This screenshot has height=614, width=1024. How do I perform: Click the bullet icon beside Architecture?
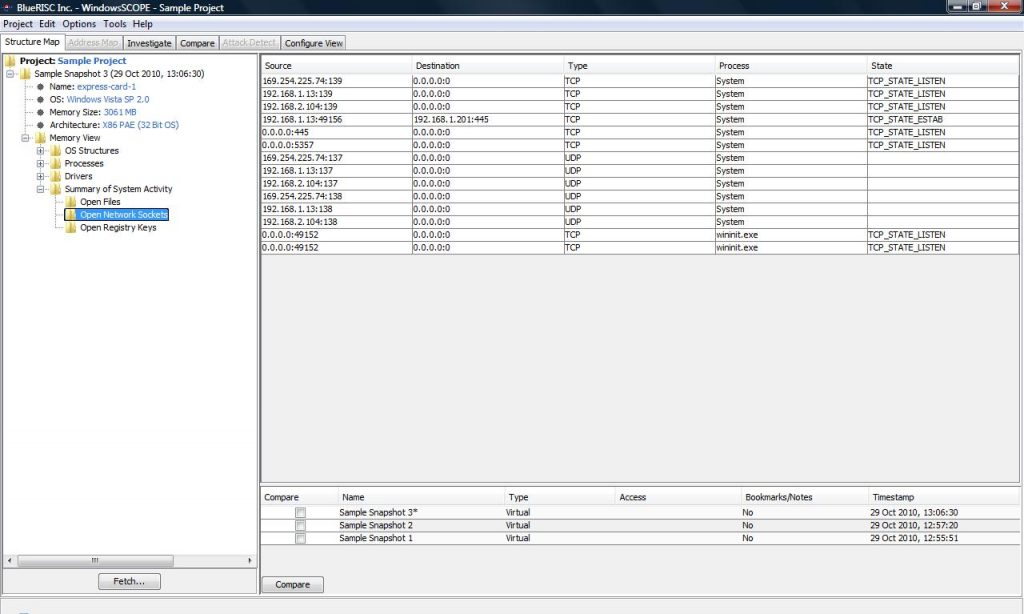tap(40, 125)
